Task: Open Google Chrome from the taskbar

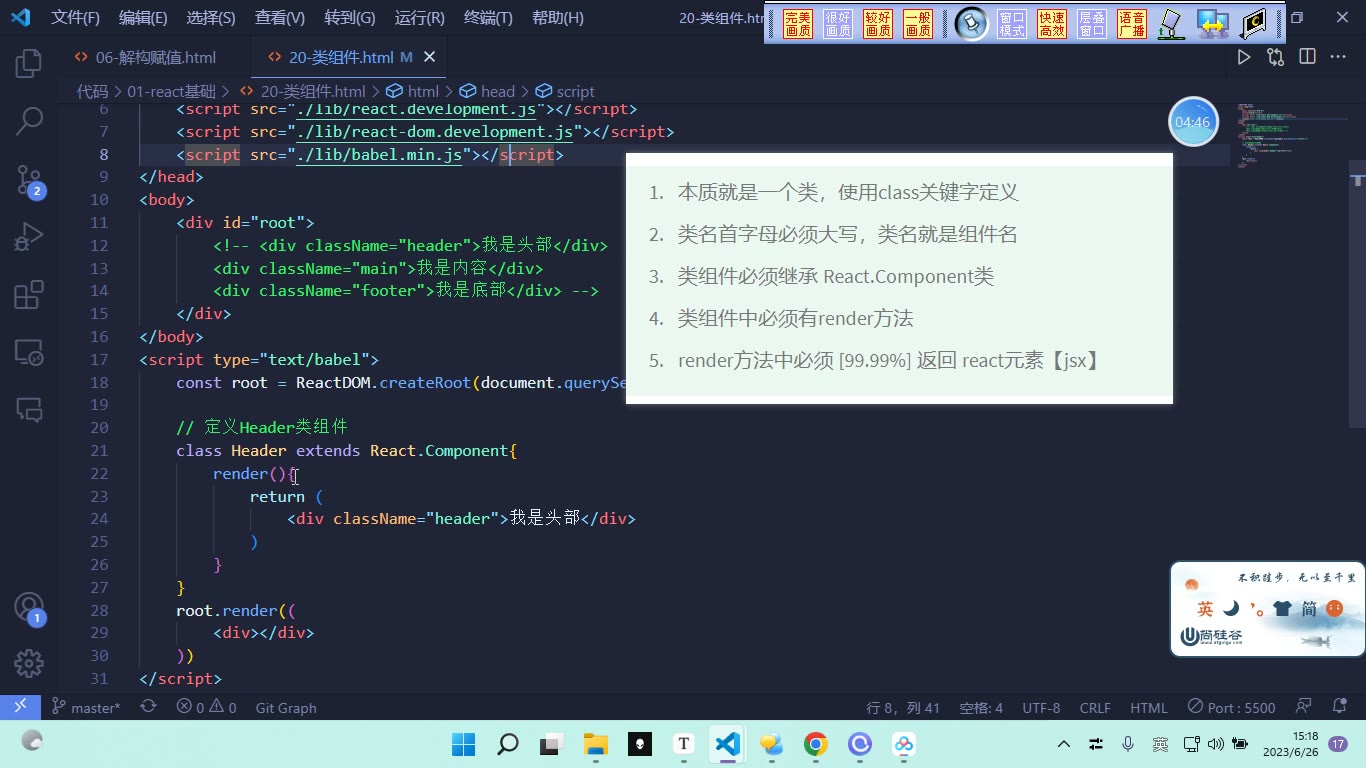Action: pos(816,744)
